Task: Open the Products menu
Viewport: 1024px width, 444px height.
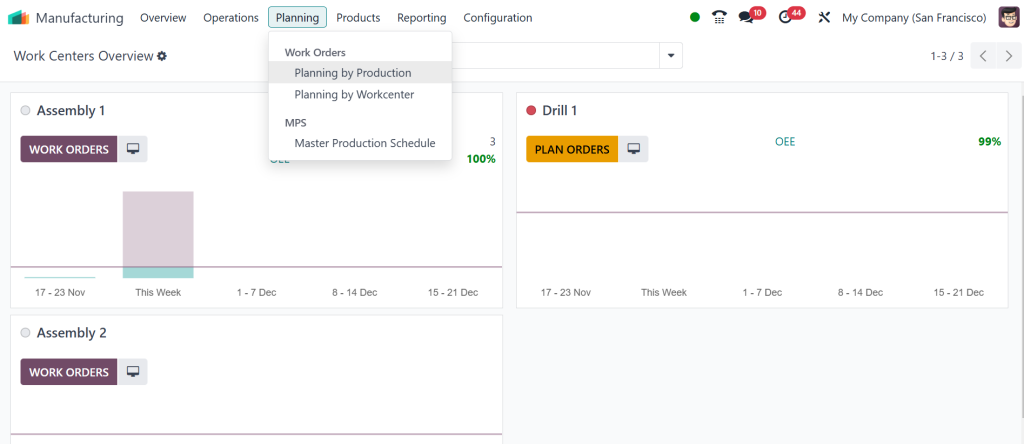Action: click(358, 18)
